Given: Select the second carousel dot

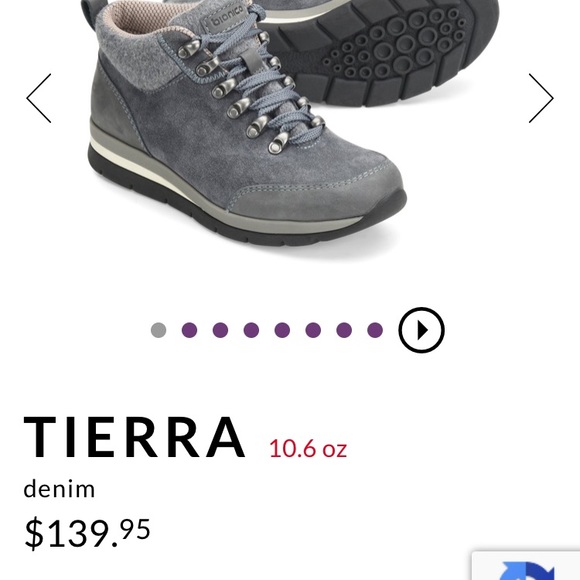Looking at the screenshot, I should pyautogui.click(x=189, y=330).
